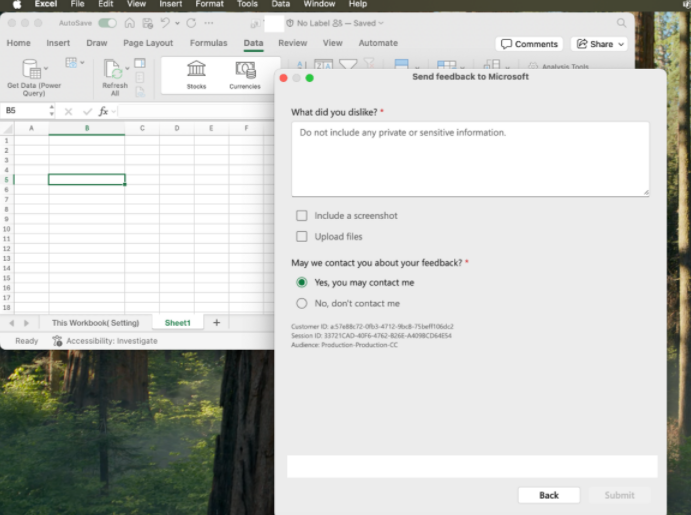Click the Get Data (Power Query) icon
This screenshot has width=691, height=515.
tap(31, 69)
